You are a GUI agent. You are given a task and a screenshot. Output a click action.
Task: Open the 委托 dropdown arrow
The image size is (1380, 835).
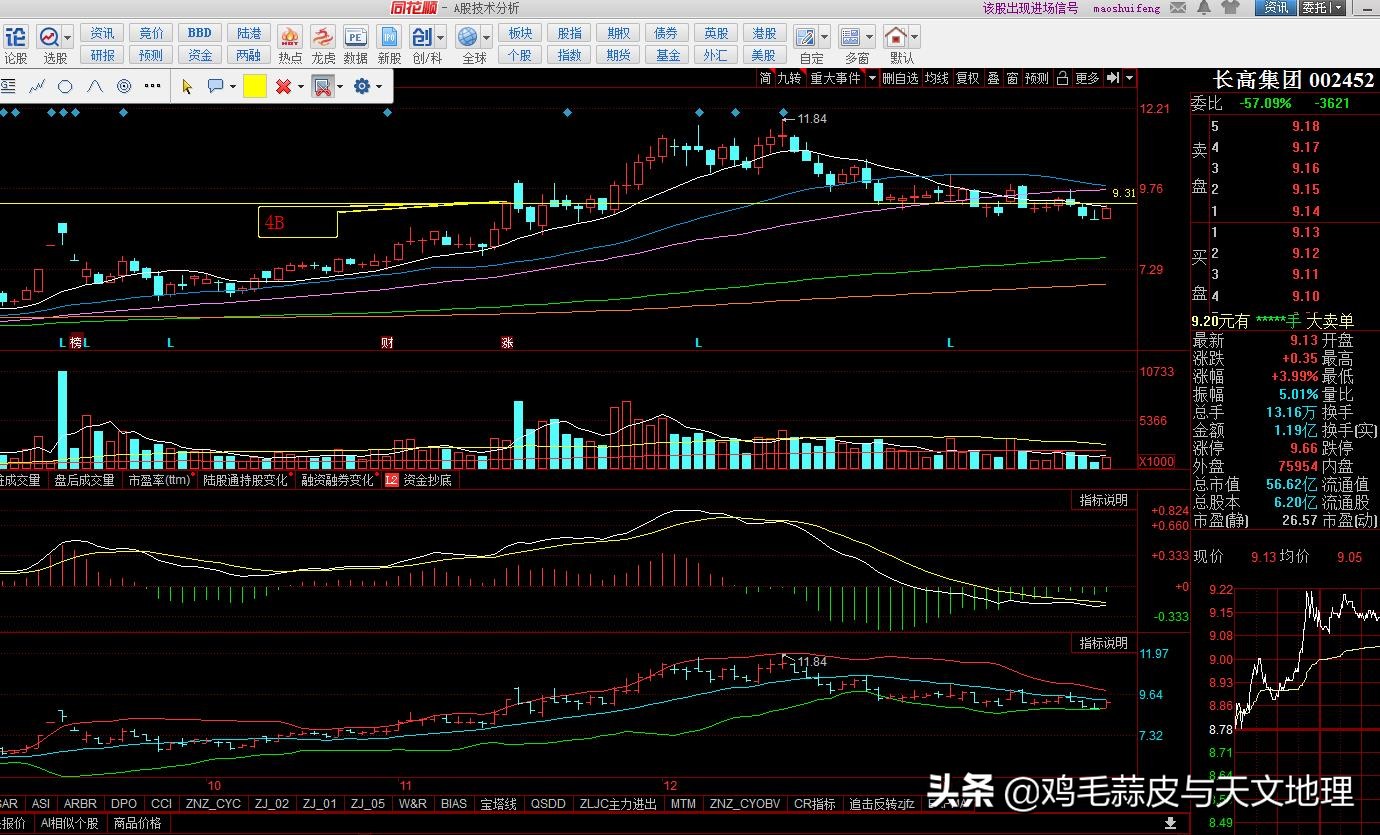1339,8
